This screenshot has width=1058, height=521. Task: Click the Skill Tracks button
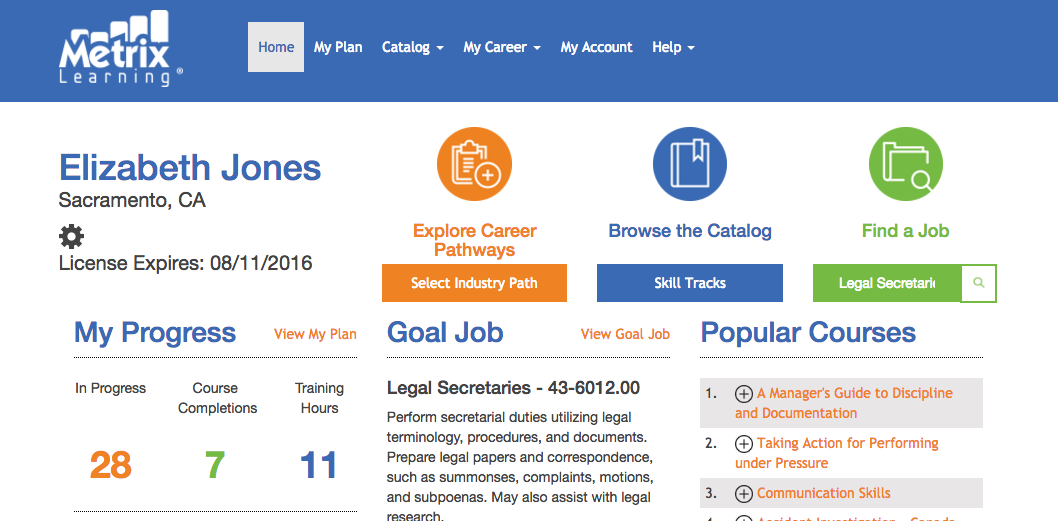(x=689, y=283)
